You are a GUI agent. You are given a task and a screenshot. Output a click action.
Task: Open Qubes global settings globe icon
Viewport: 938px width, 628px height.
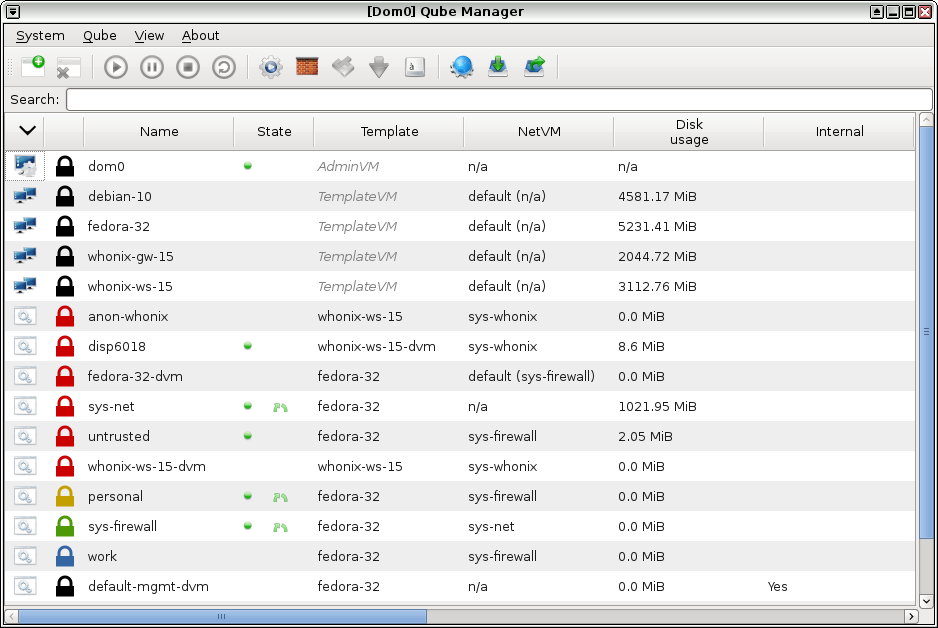coord(461,67)
